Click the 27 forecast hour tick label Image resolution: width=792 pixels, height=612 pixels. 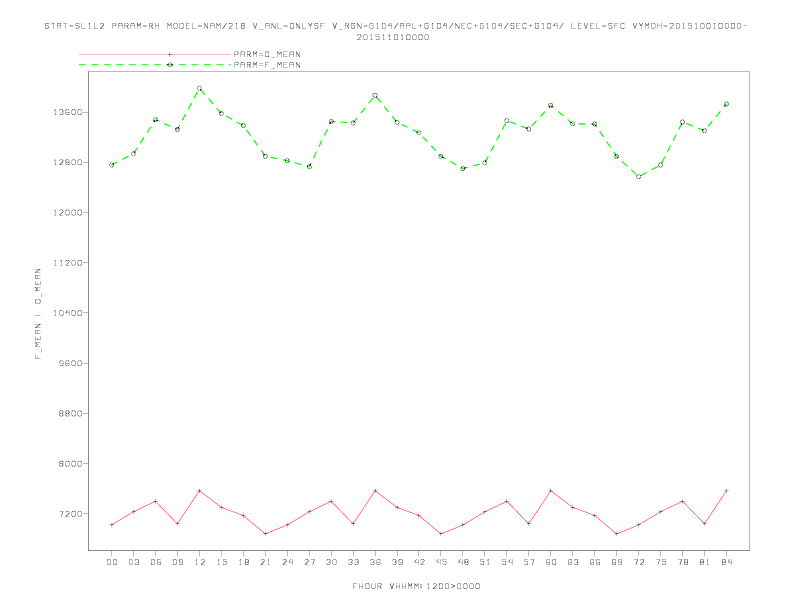click(309, 562)
